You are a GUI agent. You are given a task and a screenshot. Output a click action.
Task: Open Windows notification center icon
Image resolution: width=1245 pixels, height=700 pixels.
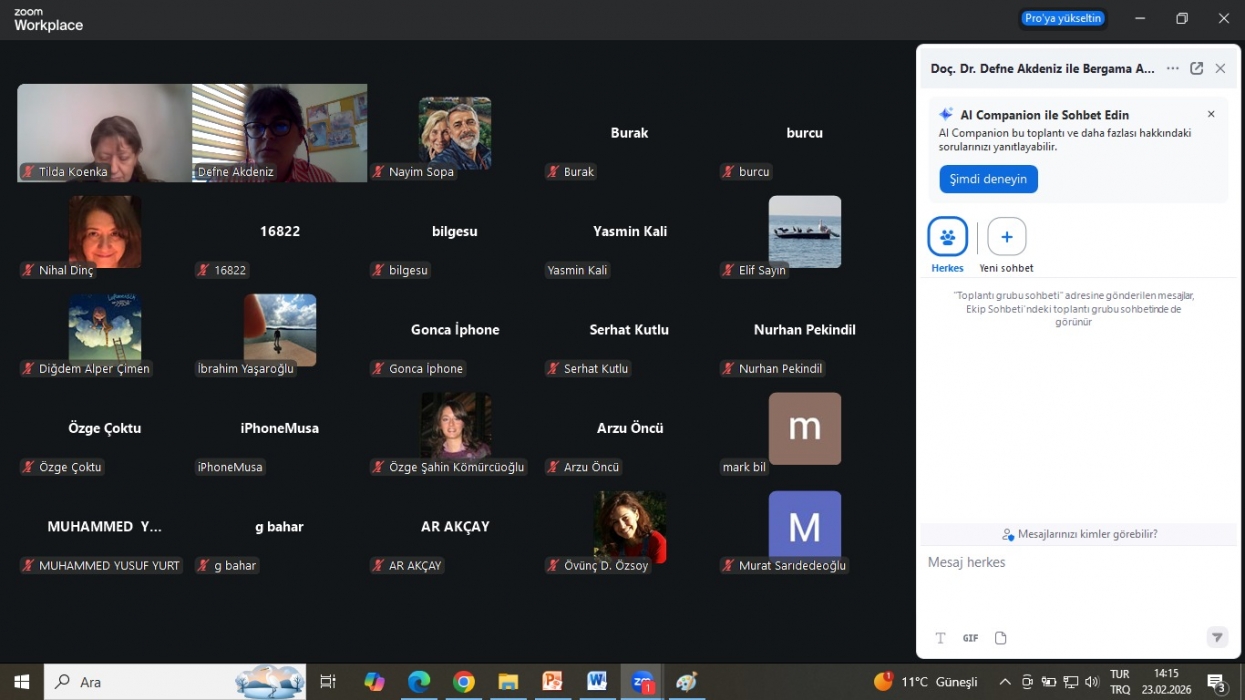tap(1217, 682)
